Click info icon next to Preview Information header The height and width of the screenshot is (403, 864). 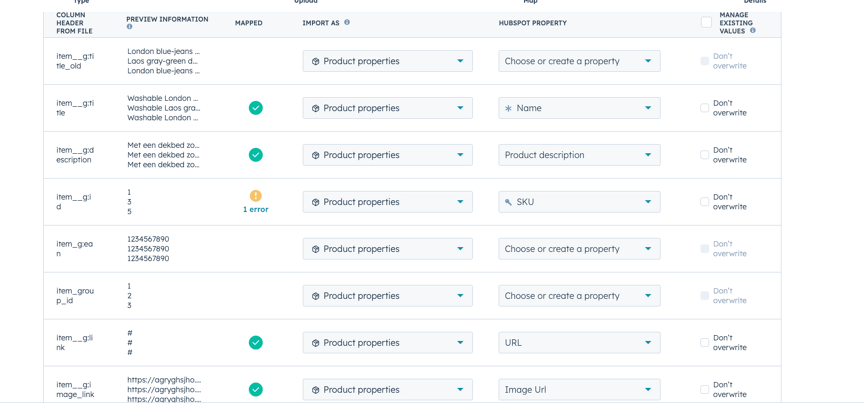tap(129, 26)
